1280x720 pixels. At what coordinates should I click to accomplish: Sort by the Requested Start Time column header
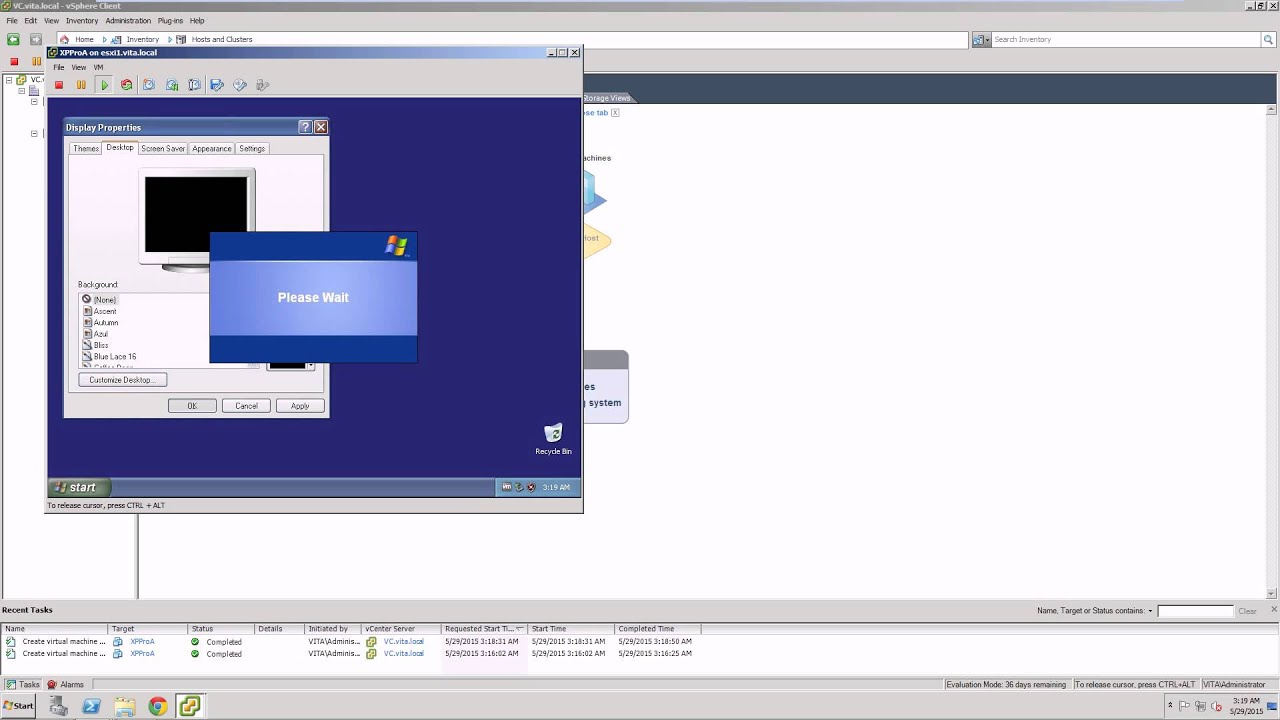[x=484, y=629]
